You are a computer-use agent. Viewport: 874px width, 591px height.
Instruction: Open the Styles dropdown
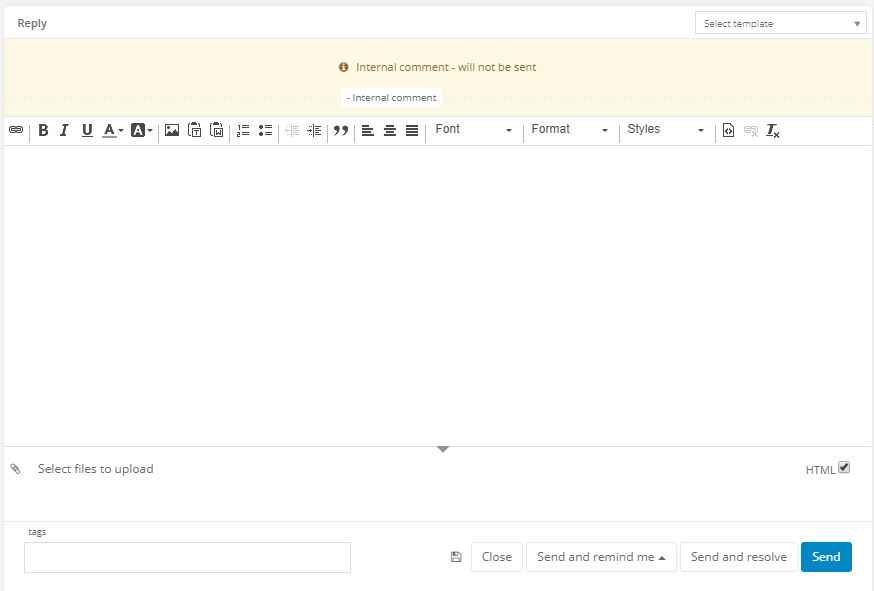pyautogui.click(x=665, y=130)
